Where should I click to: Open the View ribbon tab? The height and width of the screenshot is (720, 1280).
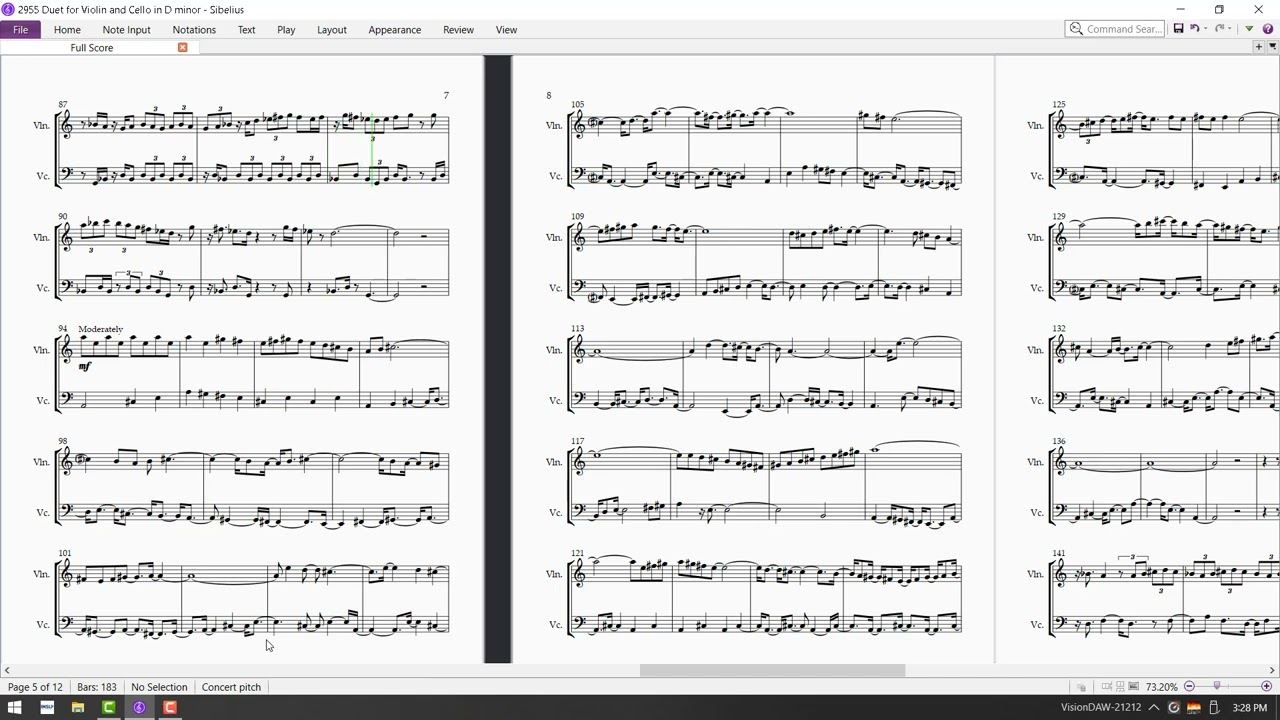tap(506, 30)
